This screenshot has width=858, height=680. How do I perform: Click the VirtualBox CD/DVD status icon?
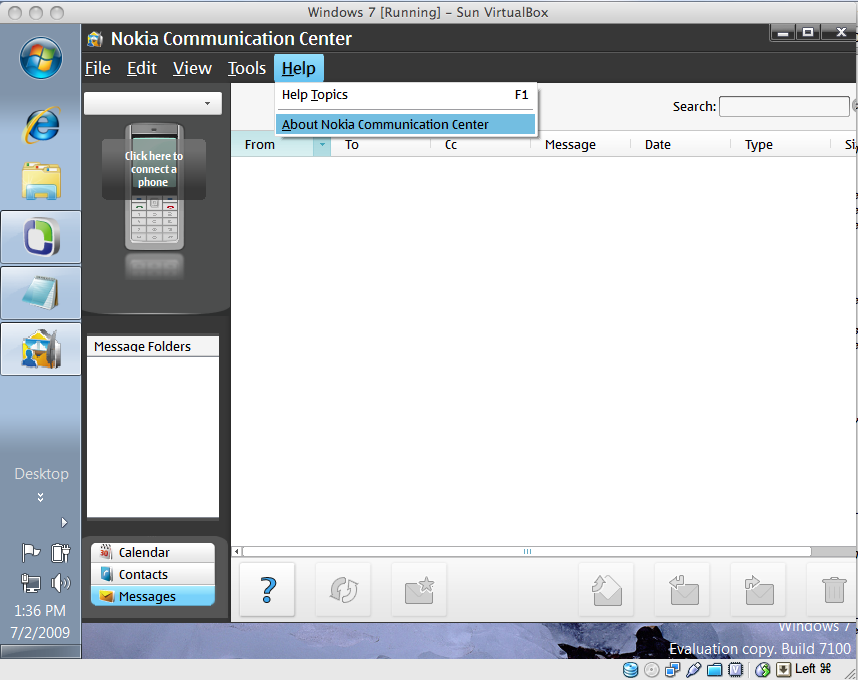click(651, 670)
